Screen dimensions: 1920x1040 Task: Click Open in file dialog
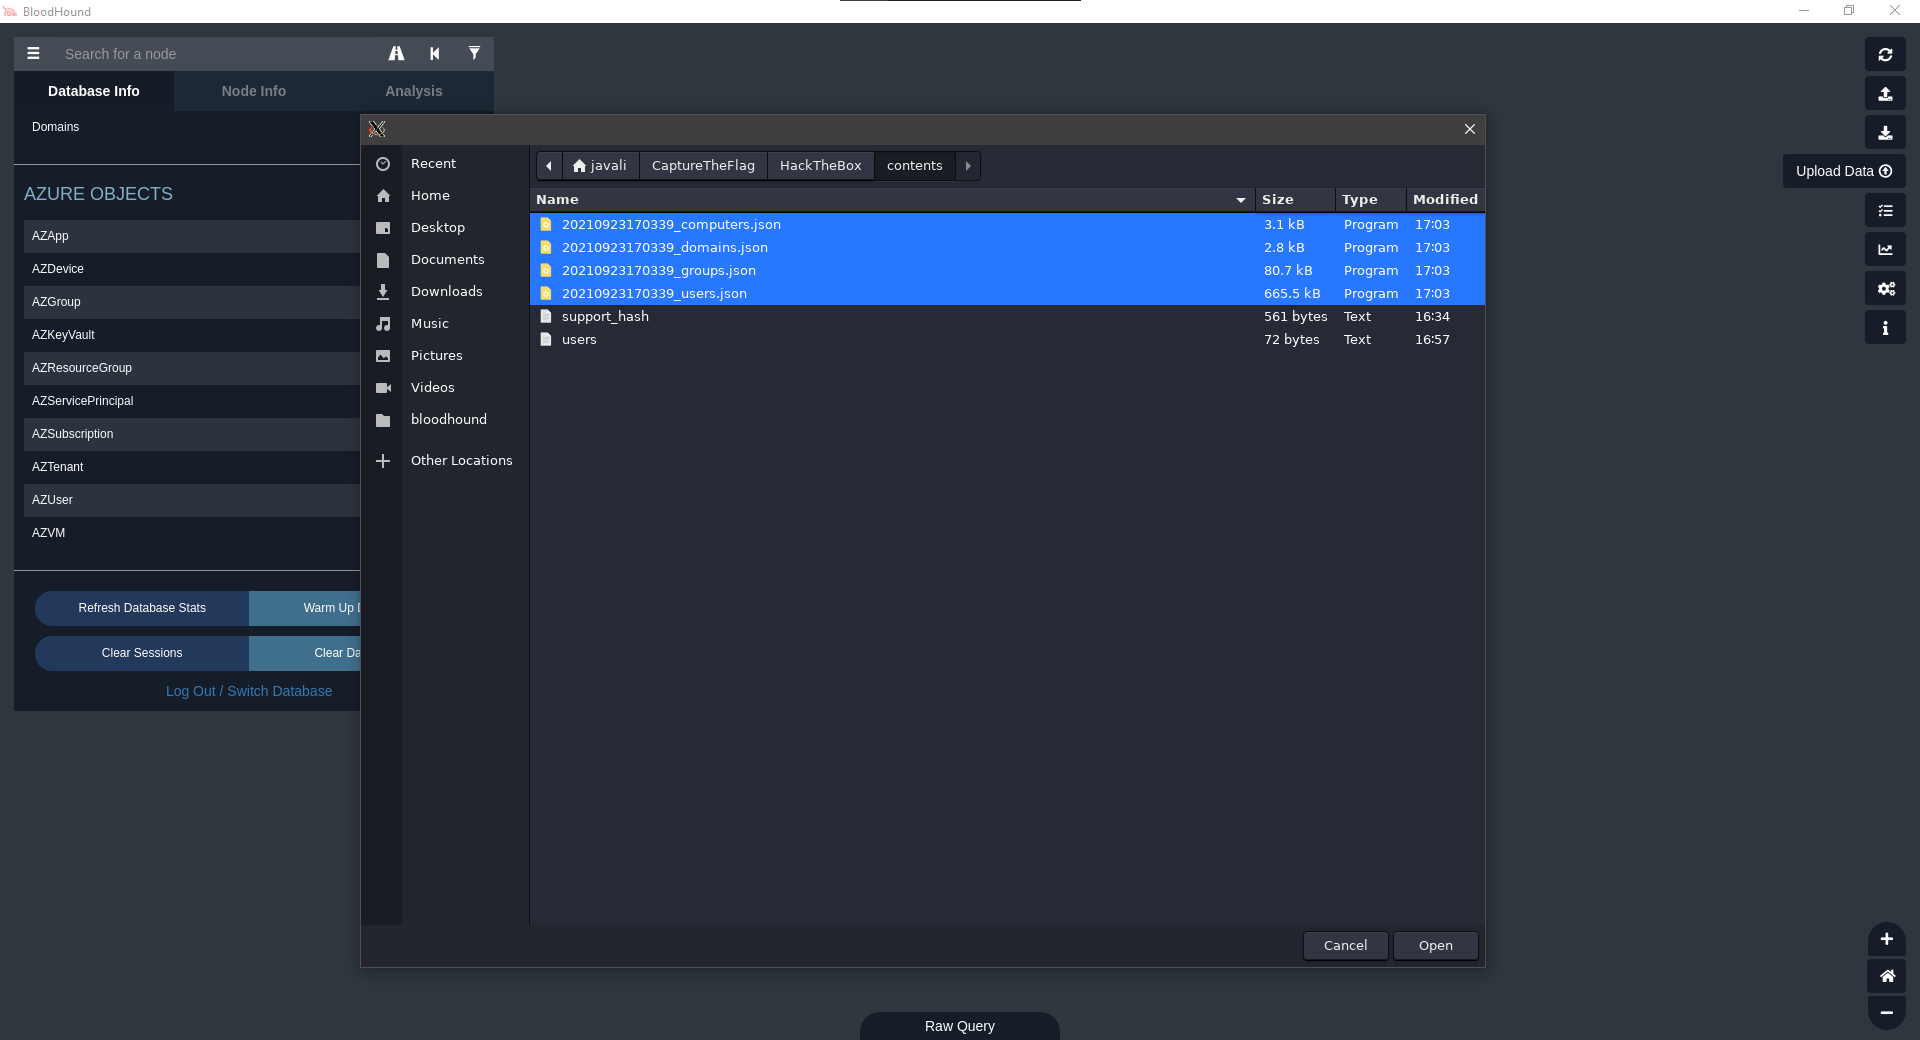pyautogui.click(x=1435, y=946)
